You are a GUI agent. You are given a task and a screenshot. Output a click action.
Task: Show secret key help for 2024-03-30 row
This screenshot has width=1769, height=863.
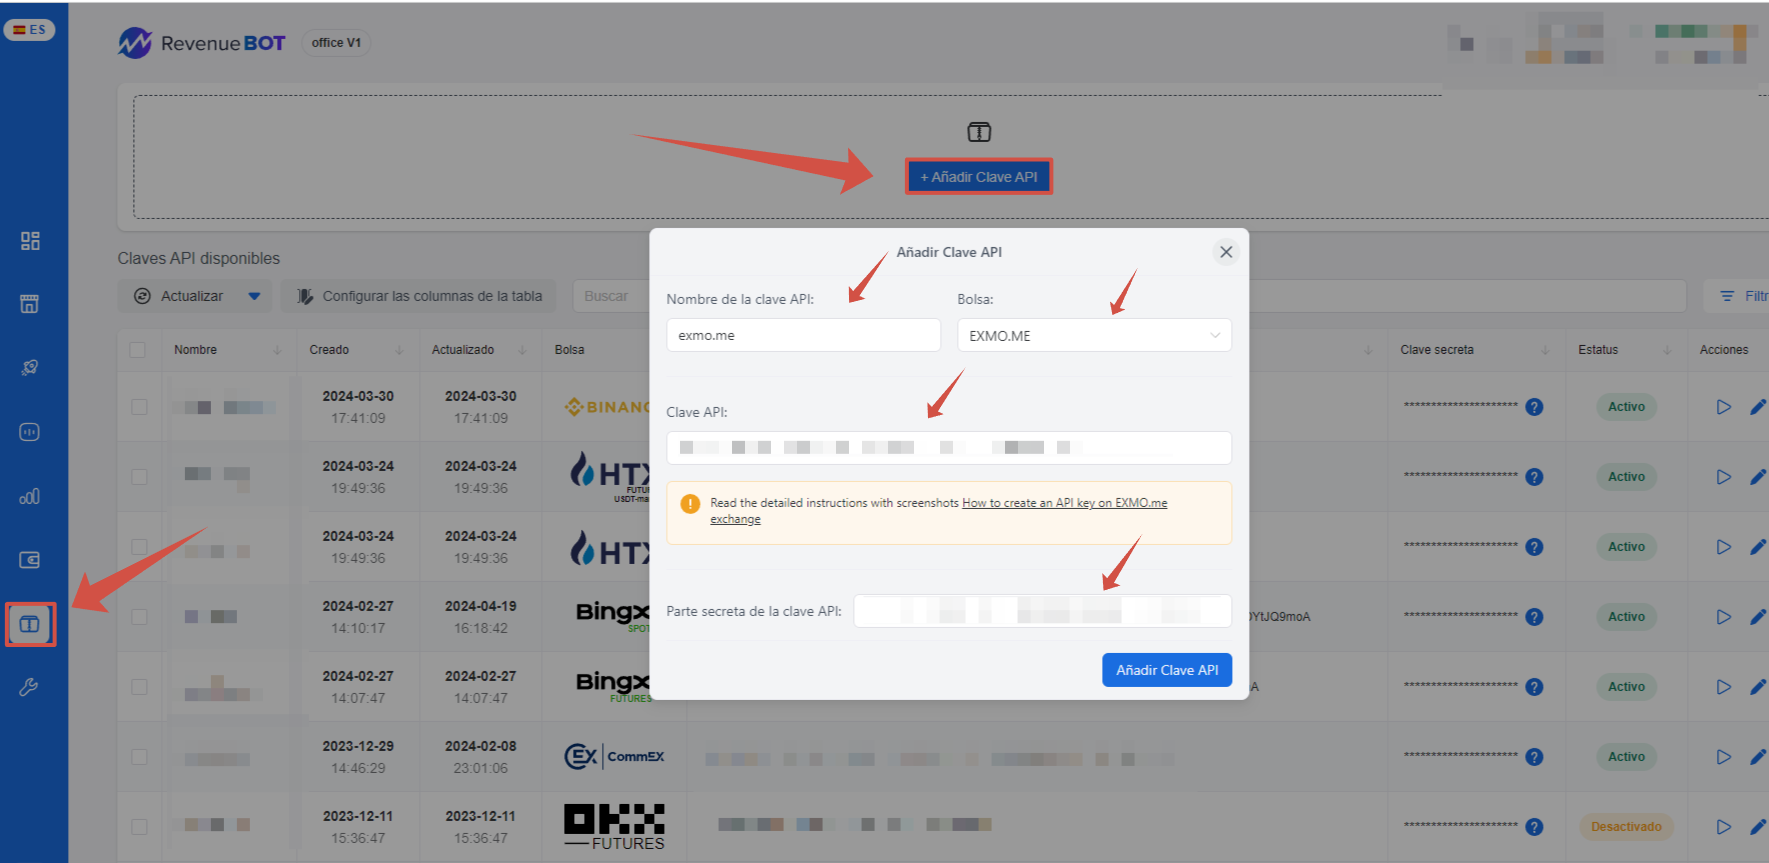1534,407
